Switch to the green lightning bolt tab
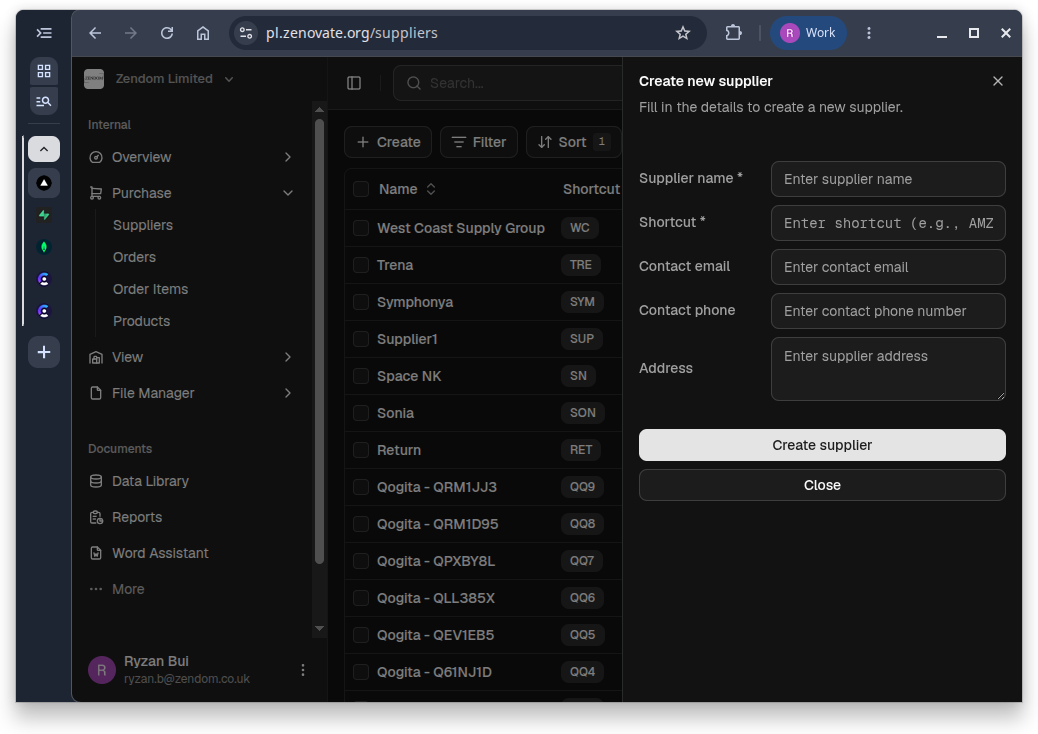1038x734 pixels. pyautogui.click(x=44, y=215)
